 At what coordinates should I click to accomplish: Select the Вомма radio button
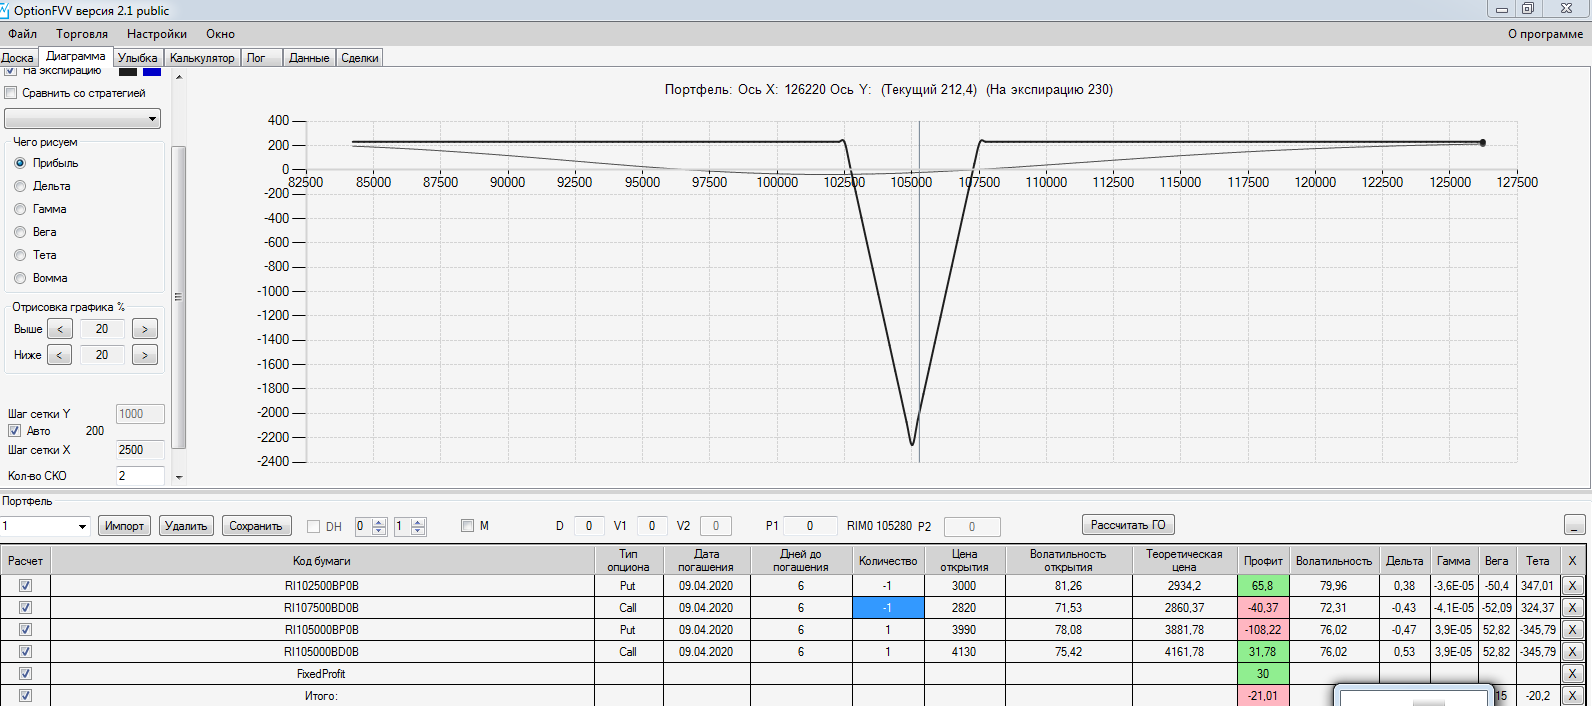coord(20,278)
